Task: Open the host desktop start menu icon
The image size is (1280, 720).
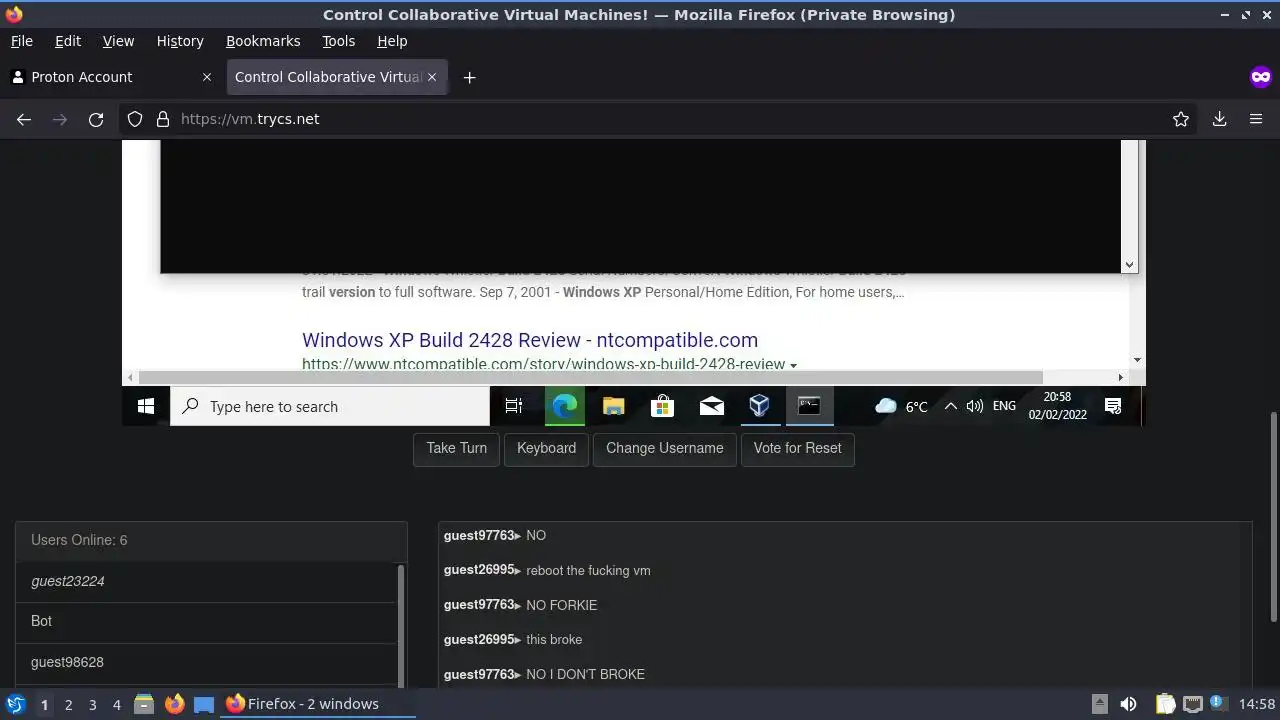Action: [x=15, y=704]
